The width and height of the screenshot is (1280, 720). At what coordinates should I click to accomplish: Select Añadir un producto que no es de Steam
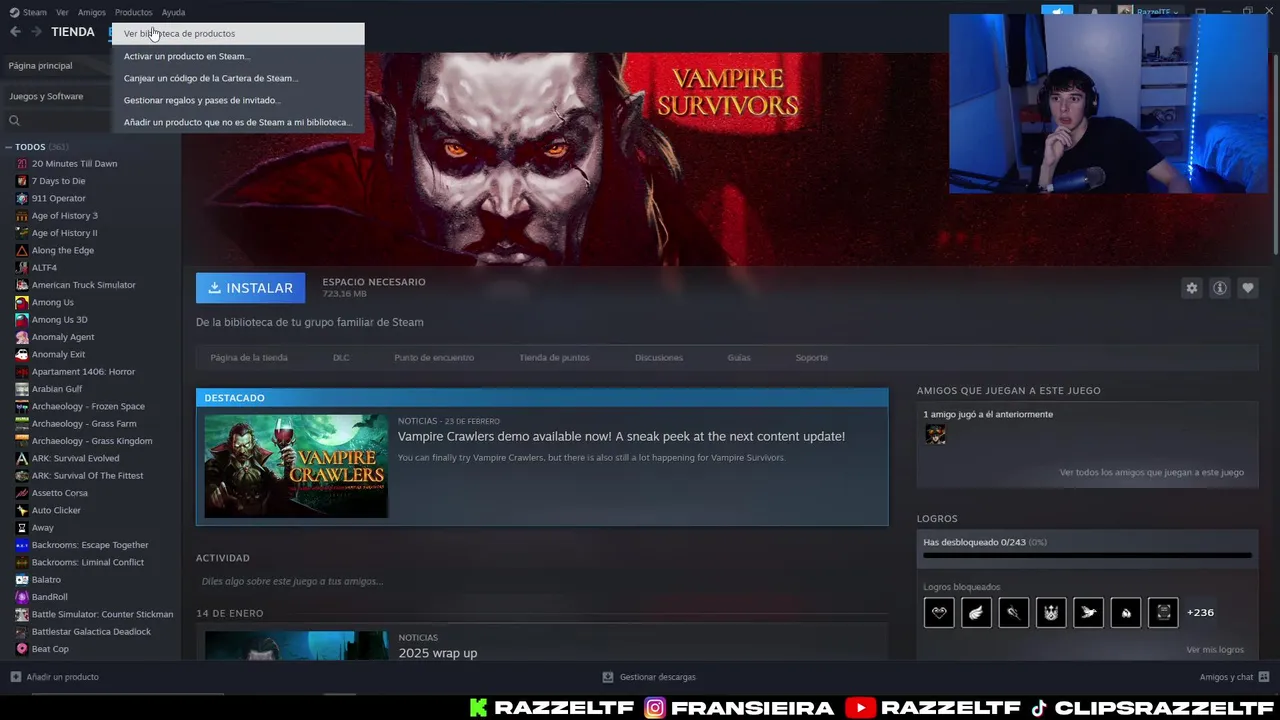[238, 122]
